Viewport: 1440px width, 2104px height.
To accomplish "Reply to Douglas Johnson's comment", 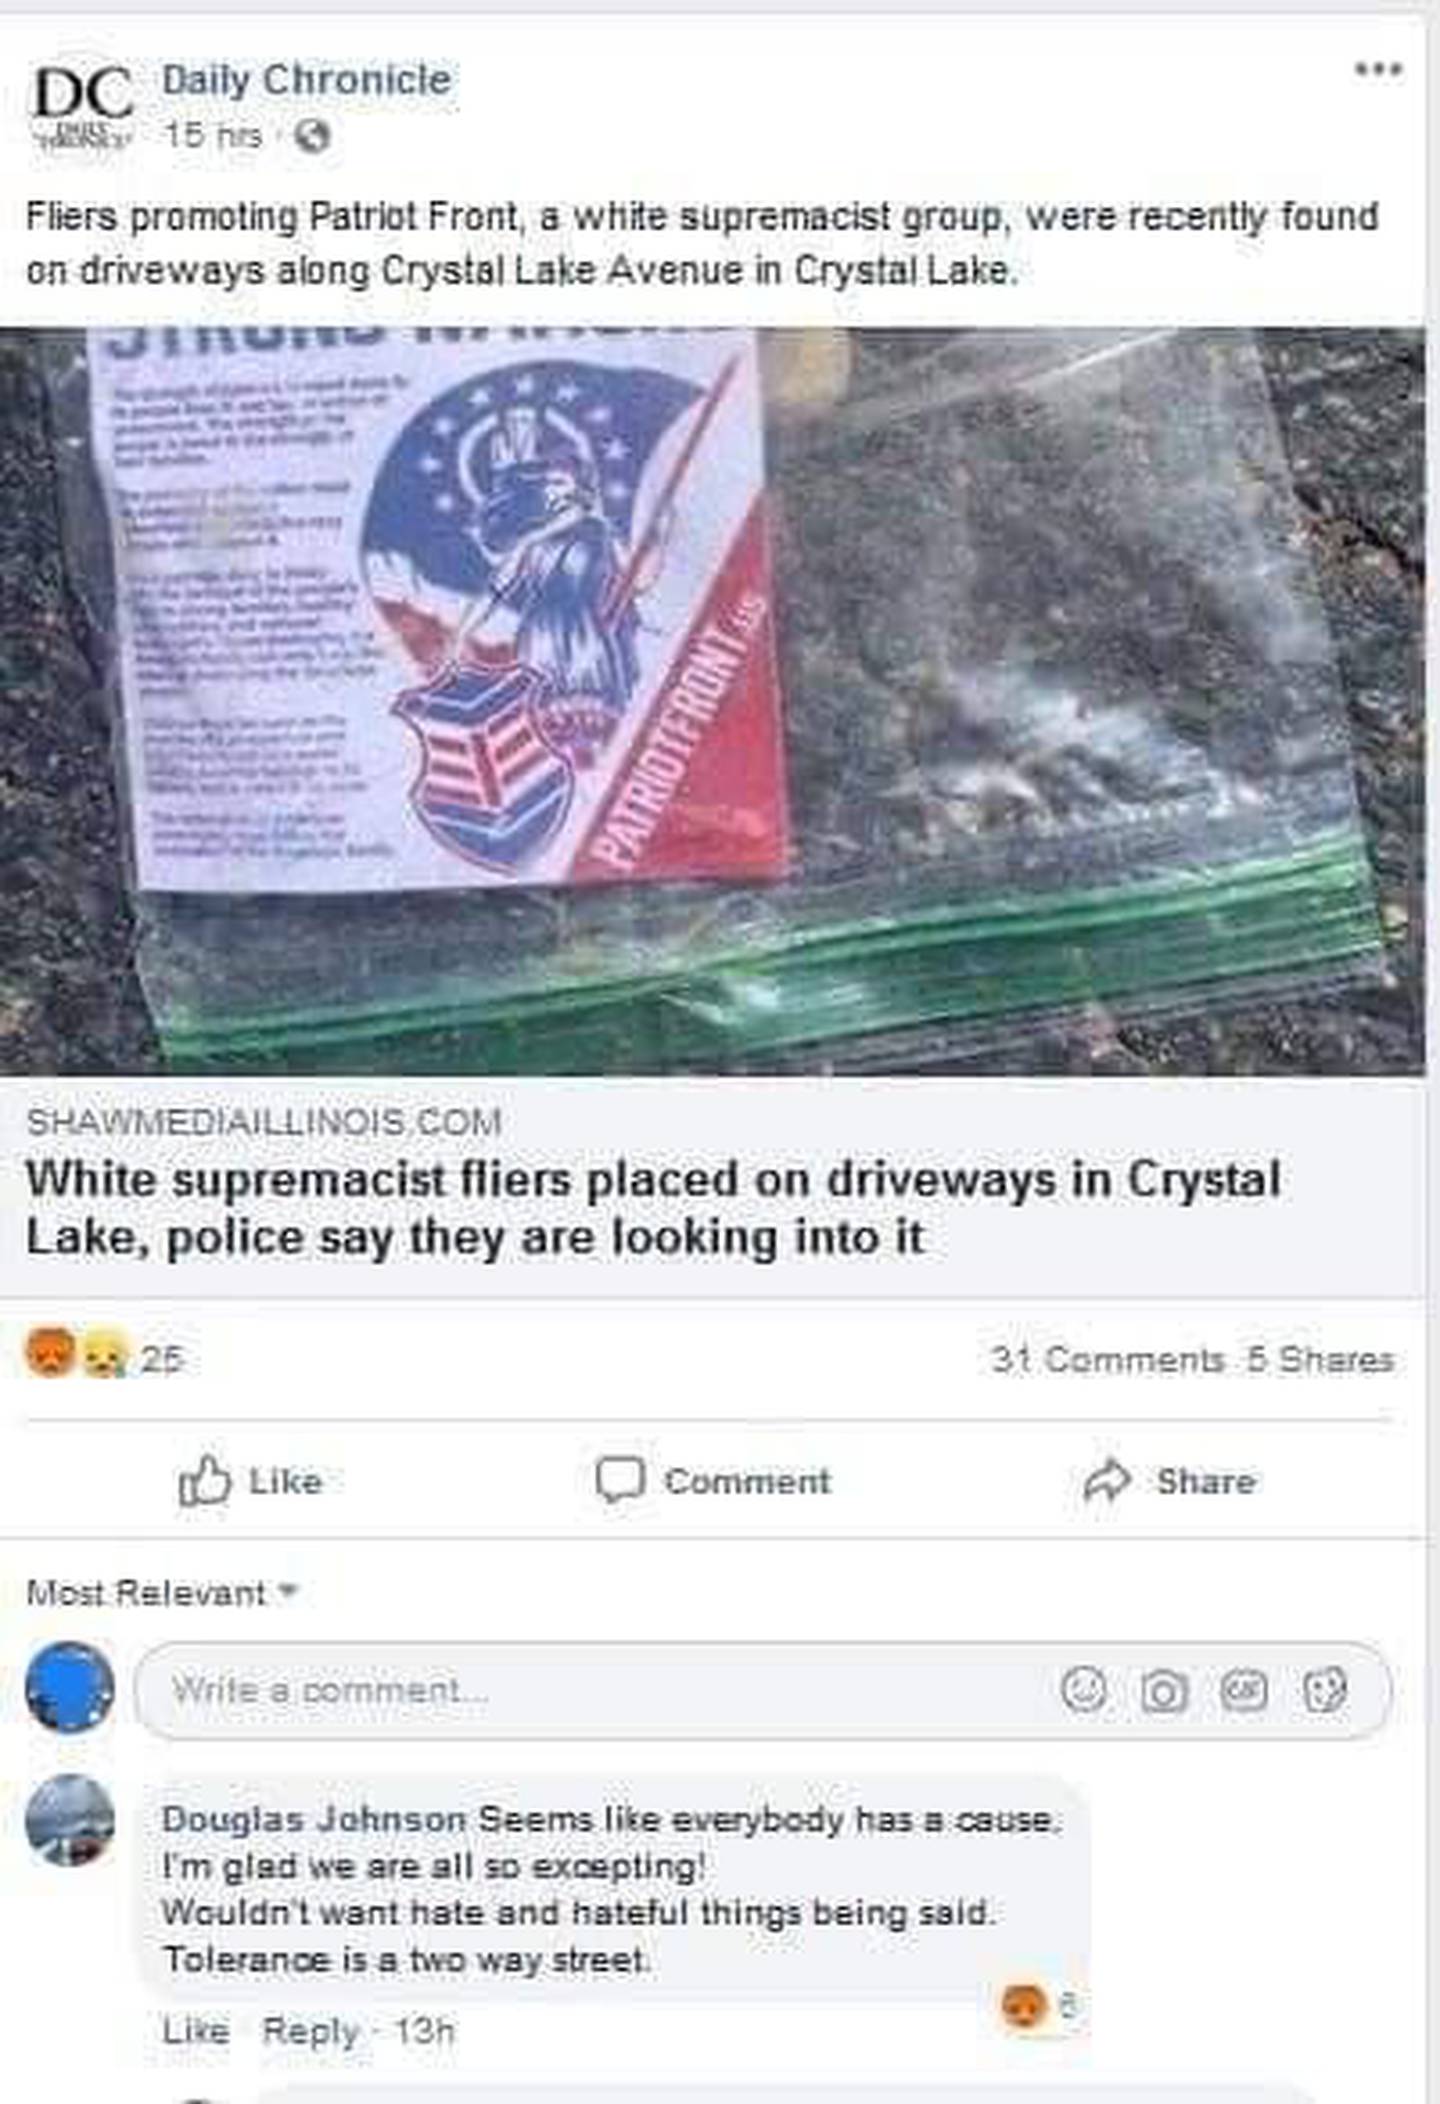I will [311, 2031].
